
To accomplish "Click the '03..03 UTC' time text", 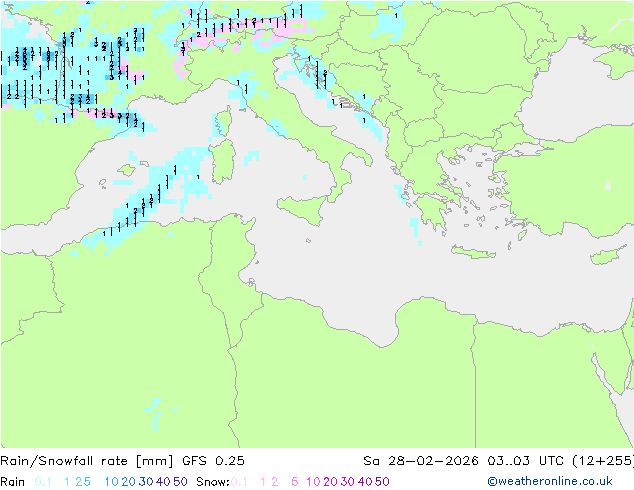I will pyautogui.click(x=526, y=461).
